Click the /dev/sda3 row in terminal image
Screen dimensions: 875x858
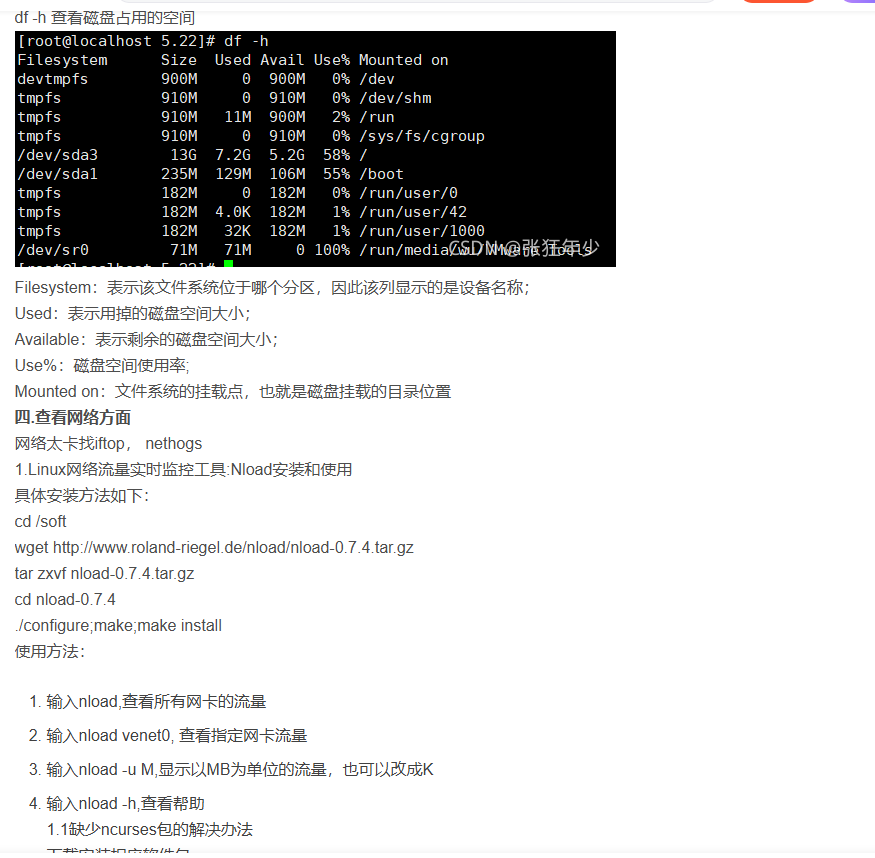(x=192, y=155)
